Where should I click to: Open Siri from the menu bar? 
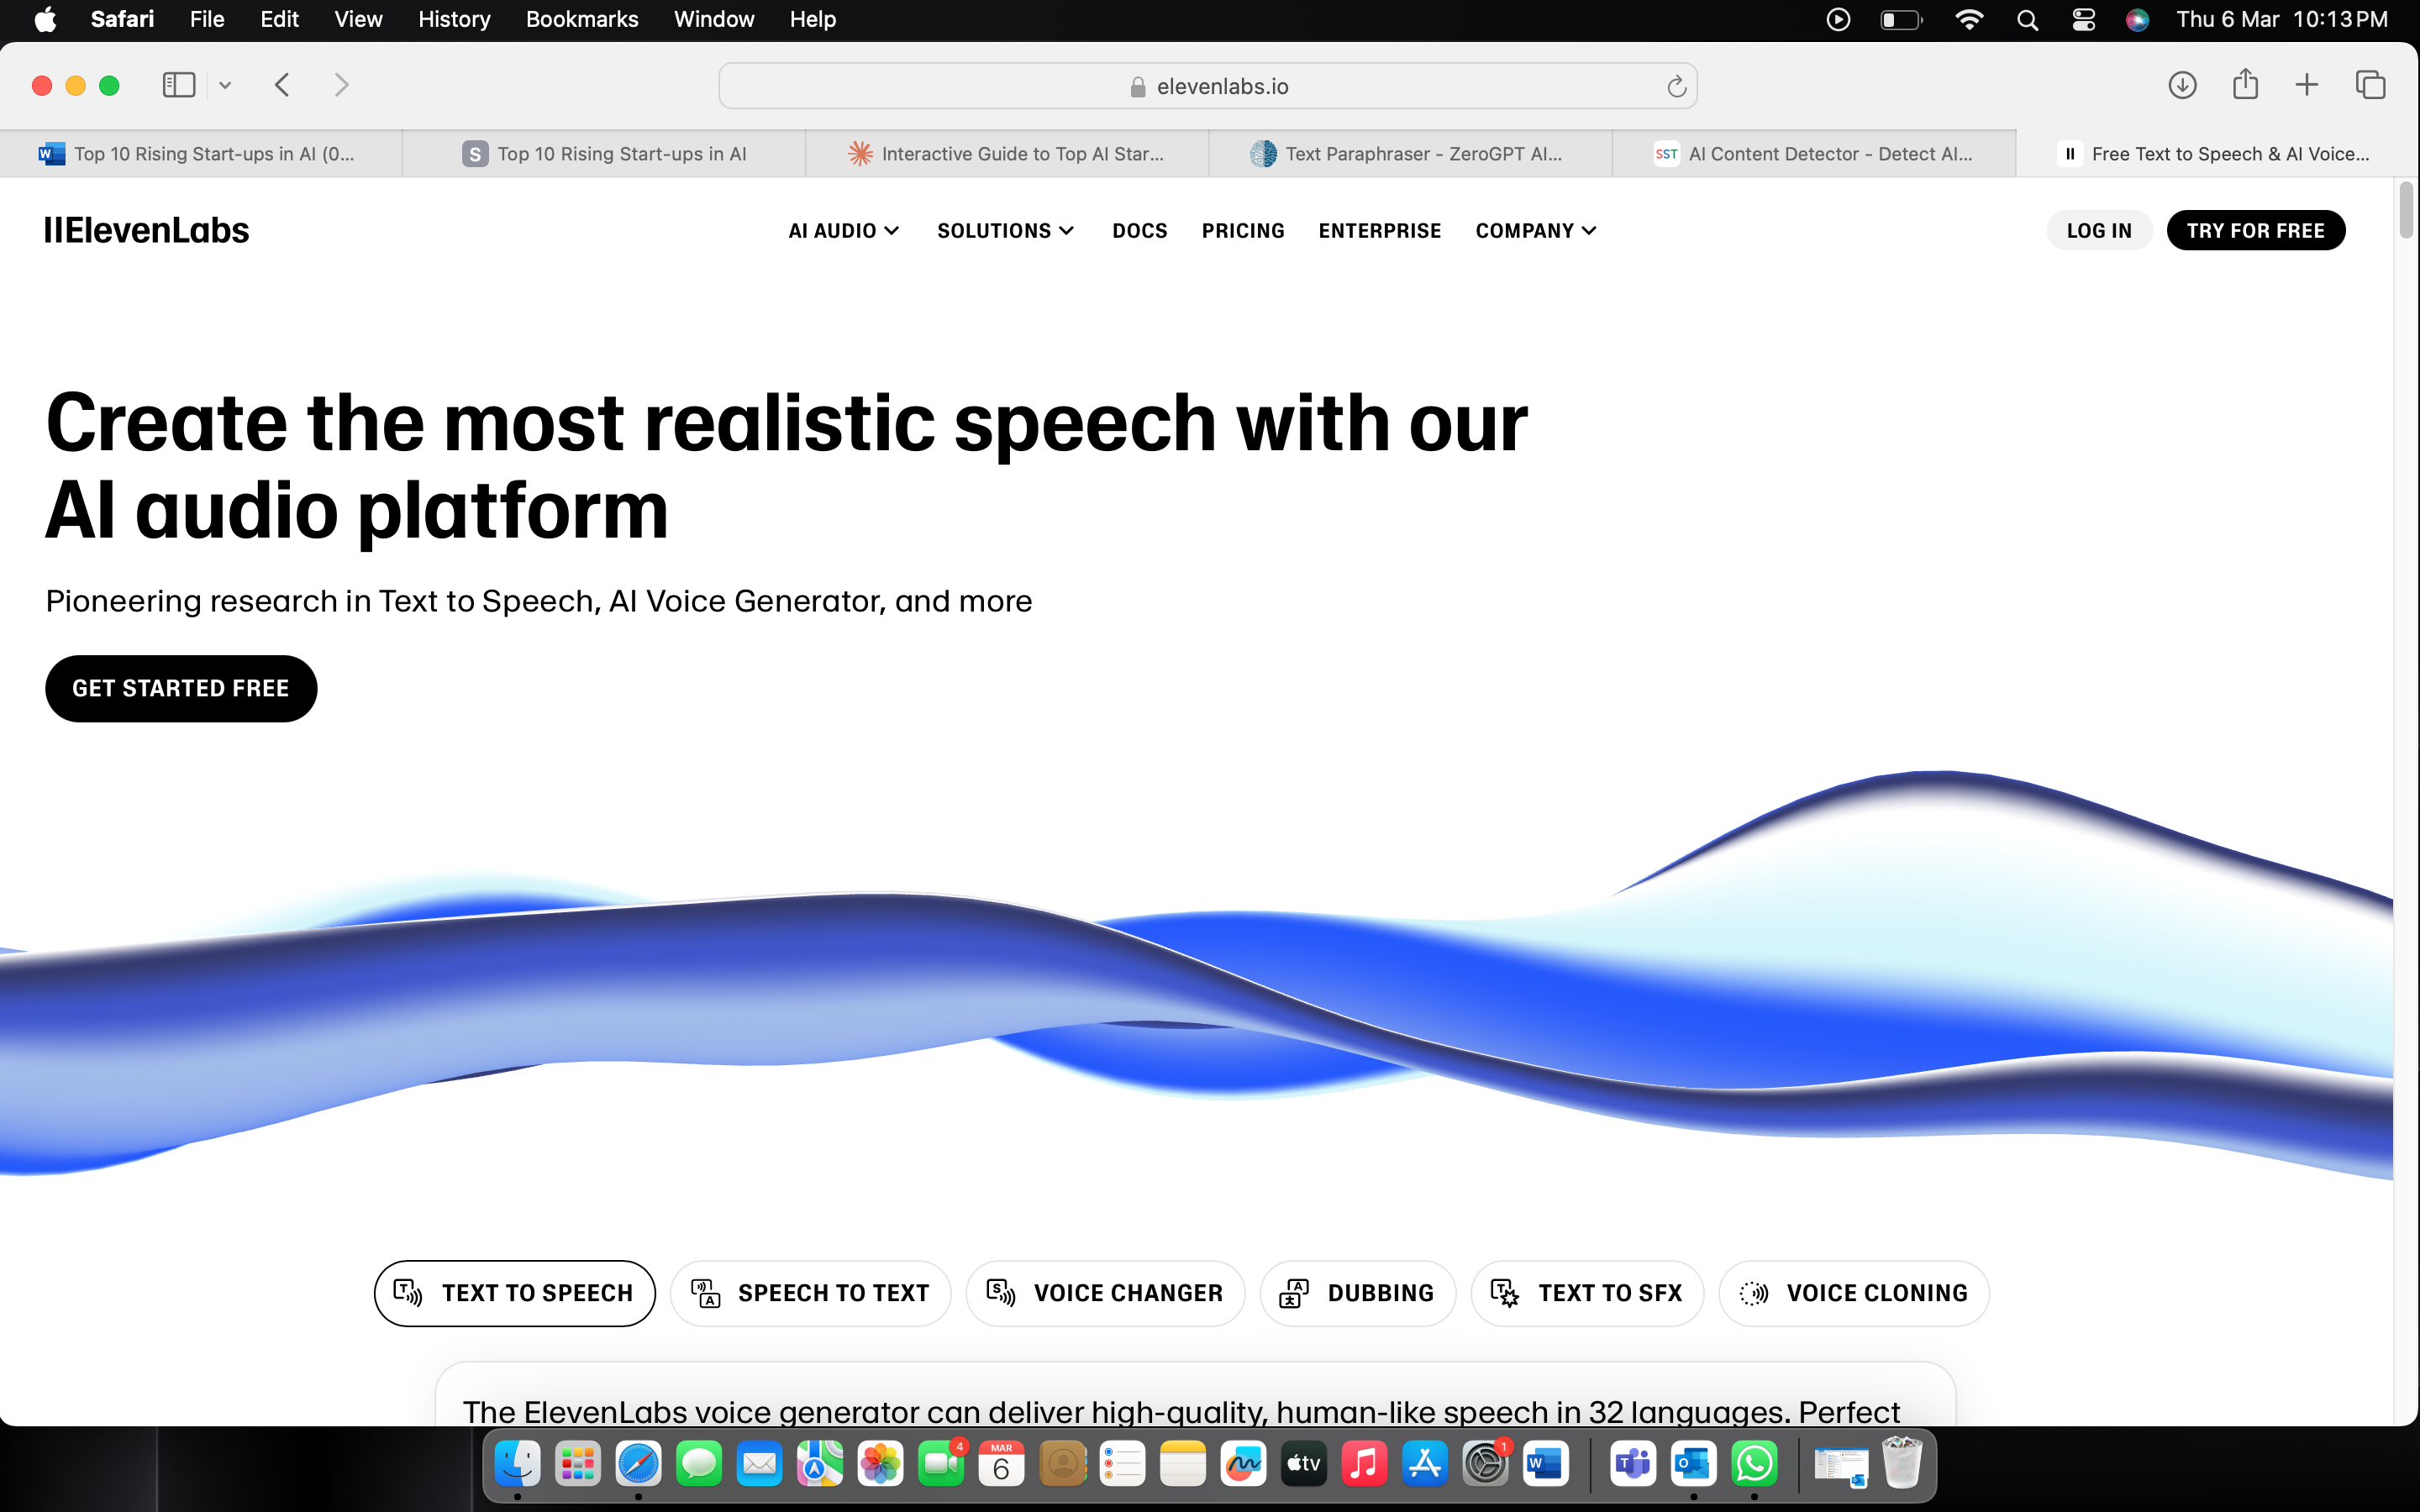[x=2137, y=20]
